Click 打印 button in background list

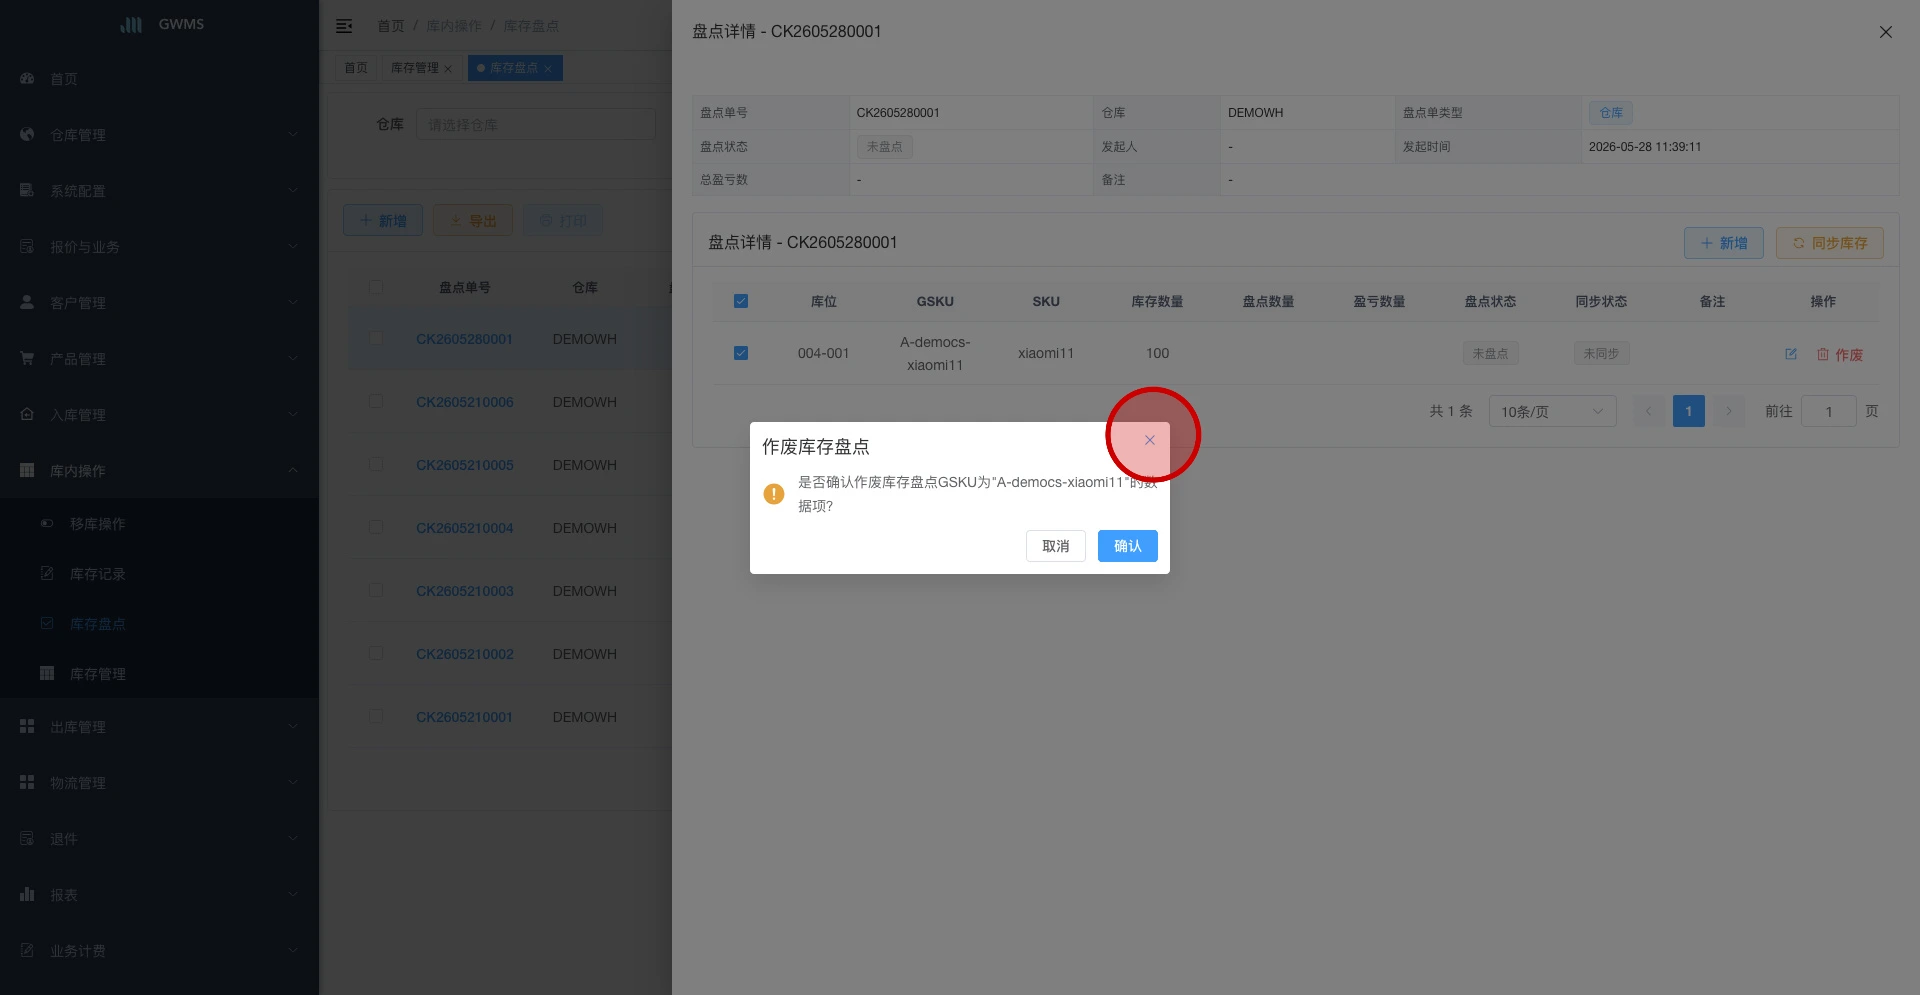point(563,221)
